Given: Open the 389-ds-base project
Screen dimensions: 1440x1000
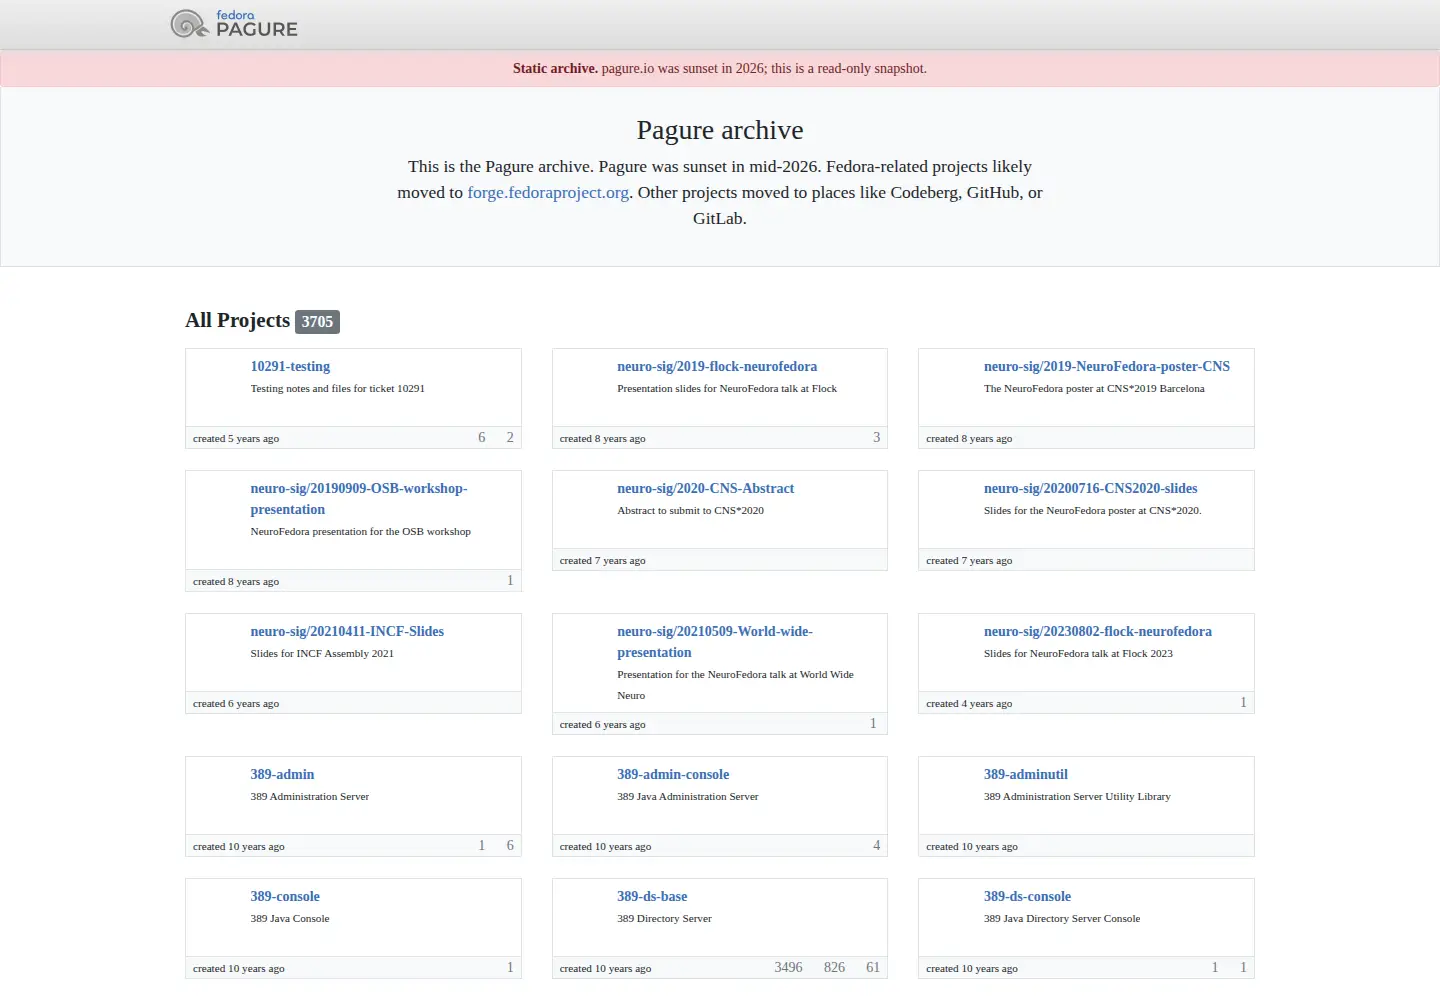Looking at the screenshot, I should pos(652,897).
